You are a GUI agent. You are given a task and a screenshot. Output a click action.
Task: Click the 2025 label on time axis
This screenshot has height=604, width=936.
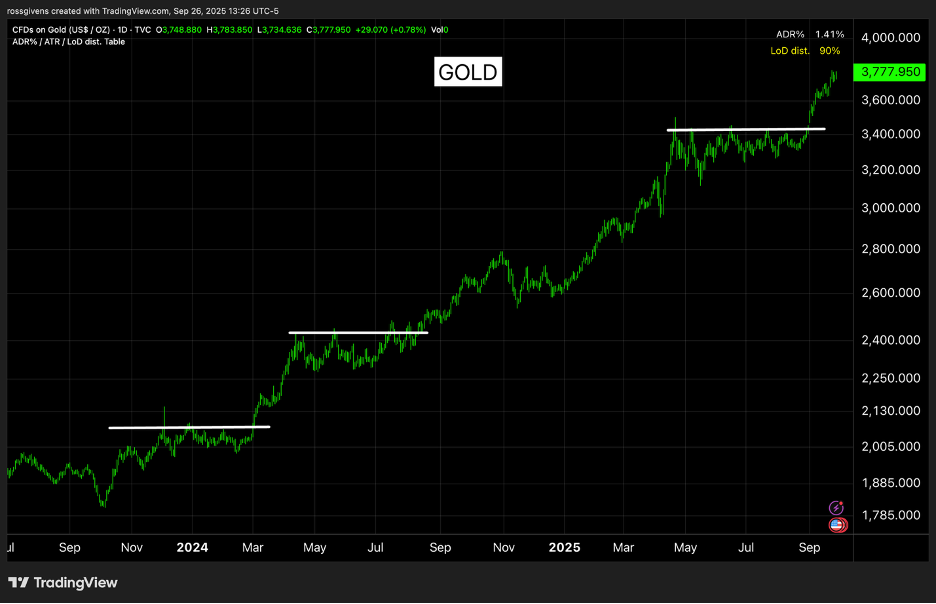point(564,547)
